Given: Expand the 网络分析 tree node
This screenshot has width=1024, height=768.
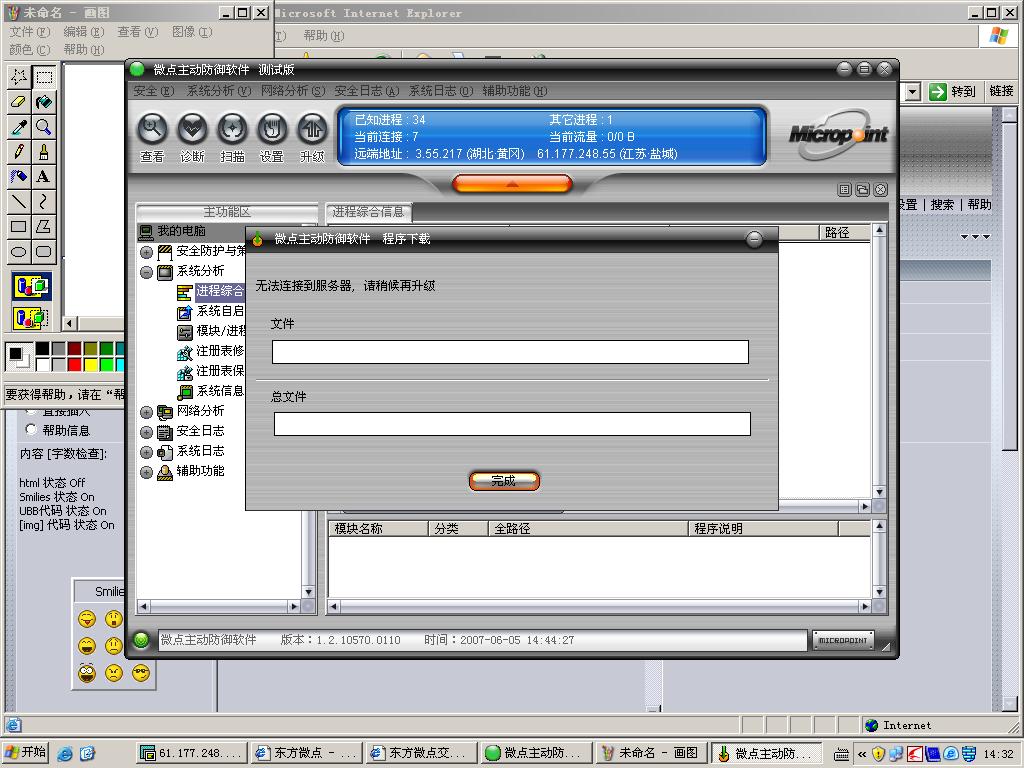Looking at the screenshot, I should (x=146, y=412).
